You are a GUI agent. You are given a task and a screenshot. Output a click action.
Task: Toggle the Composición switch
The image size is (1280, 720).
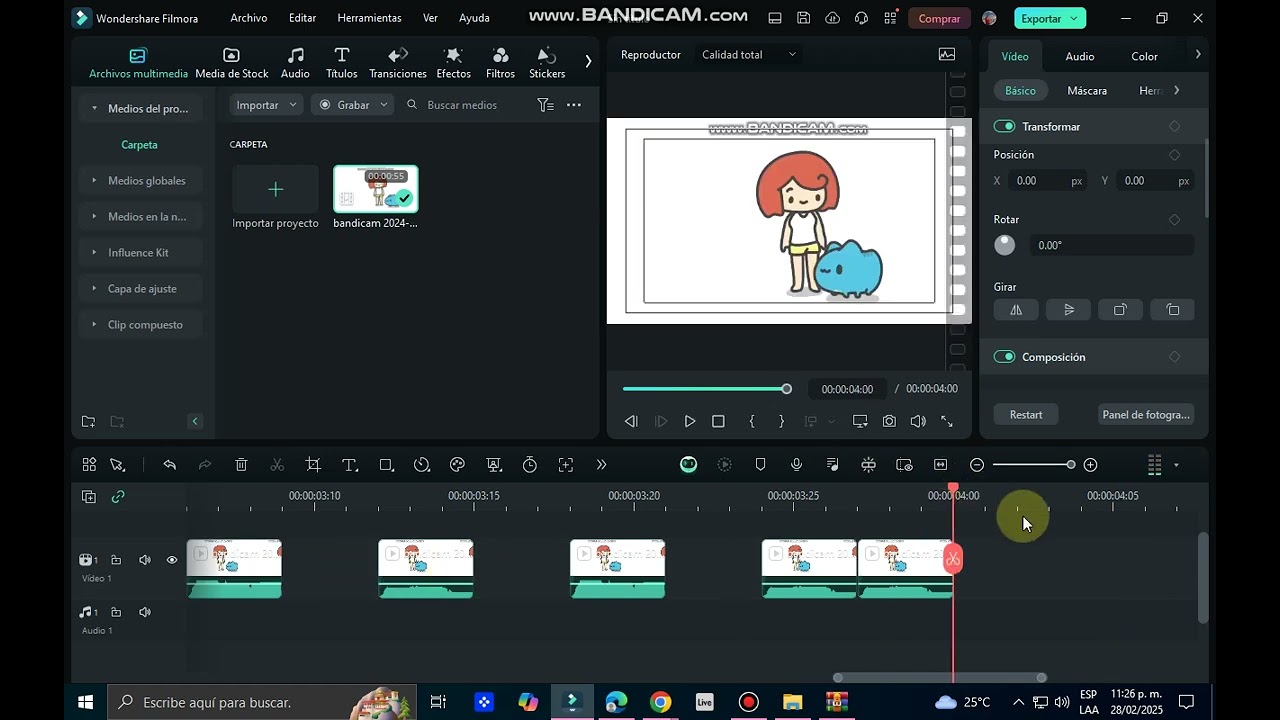1004,357
